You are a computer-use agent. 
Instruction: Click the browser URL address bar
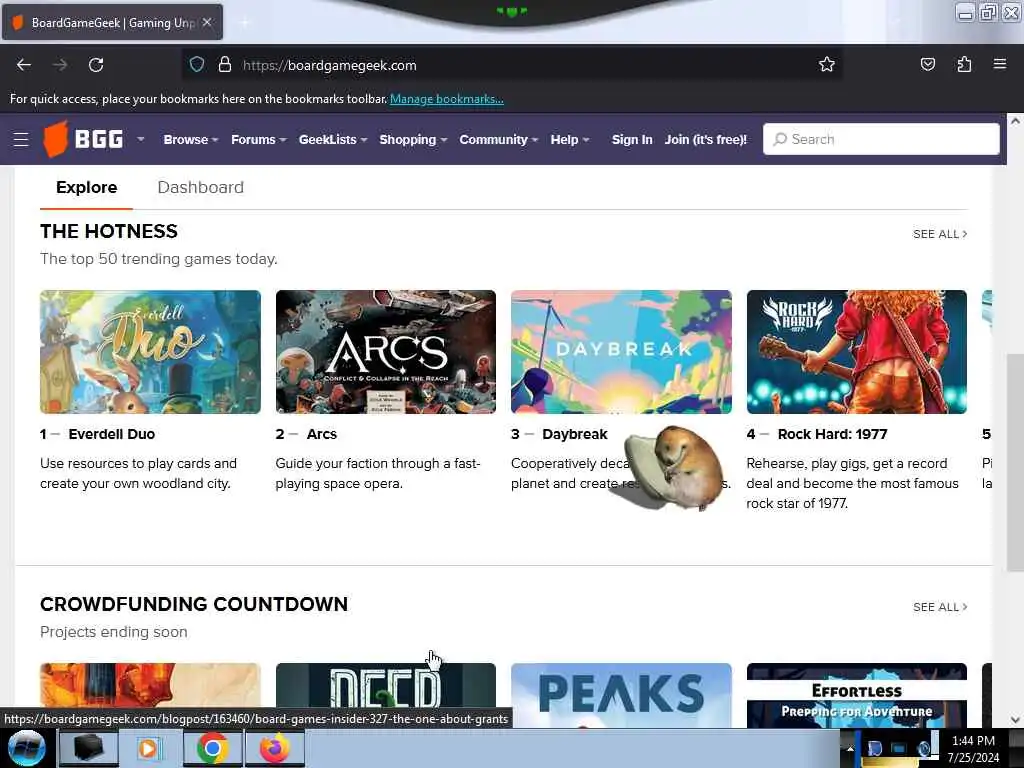(513, 65)
